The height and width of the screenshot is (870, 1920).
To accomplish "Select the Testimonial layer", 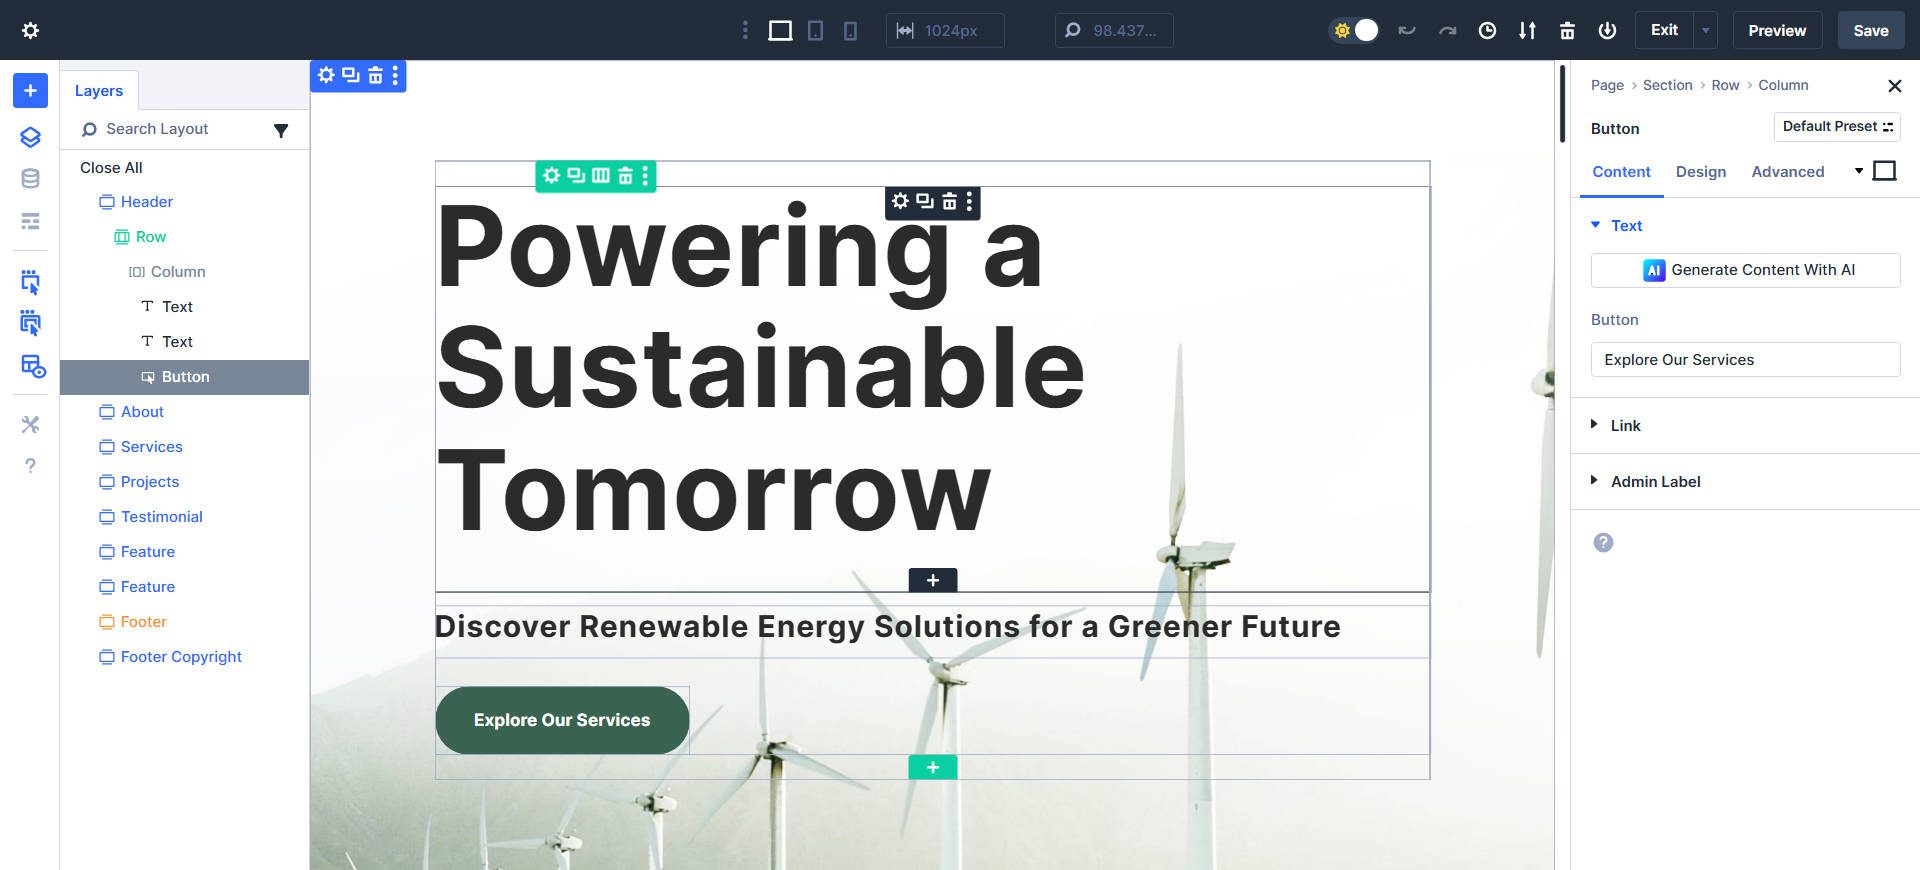I will 161,517.
